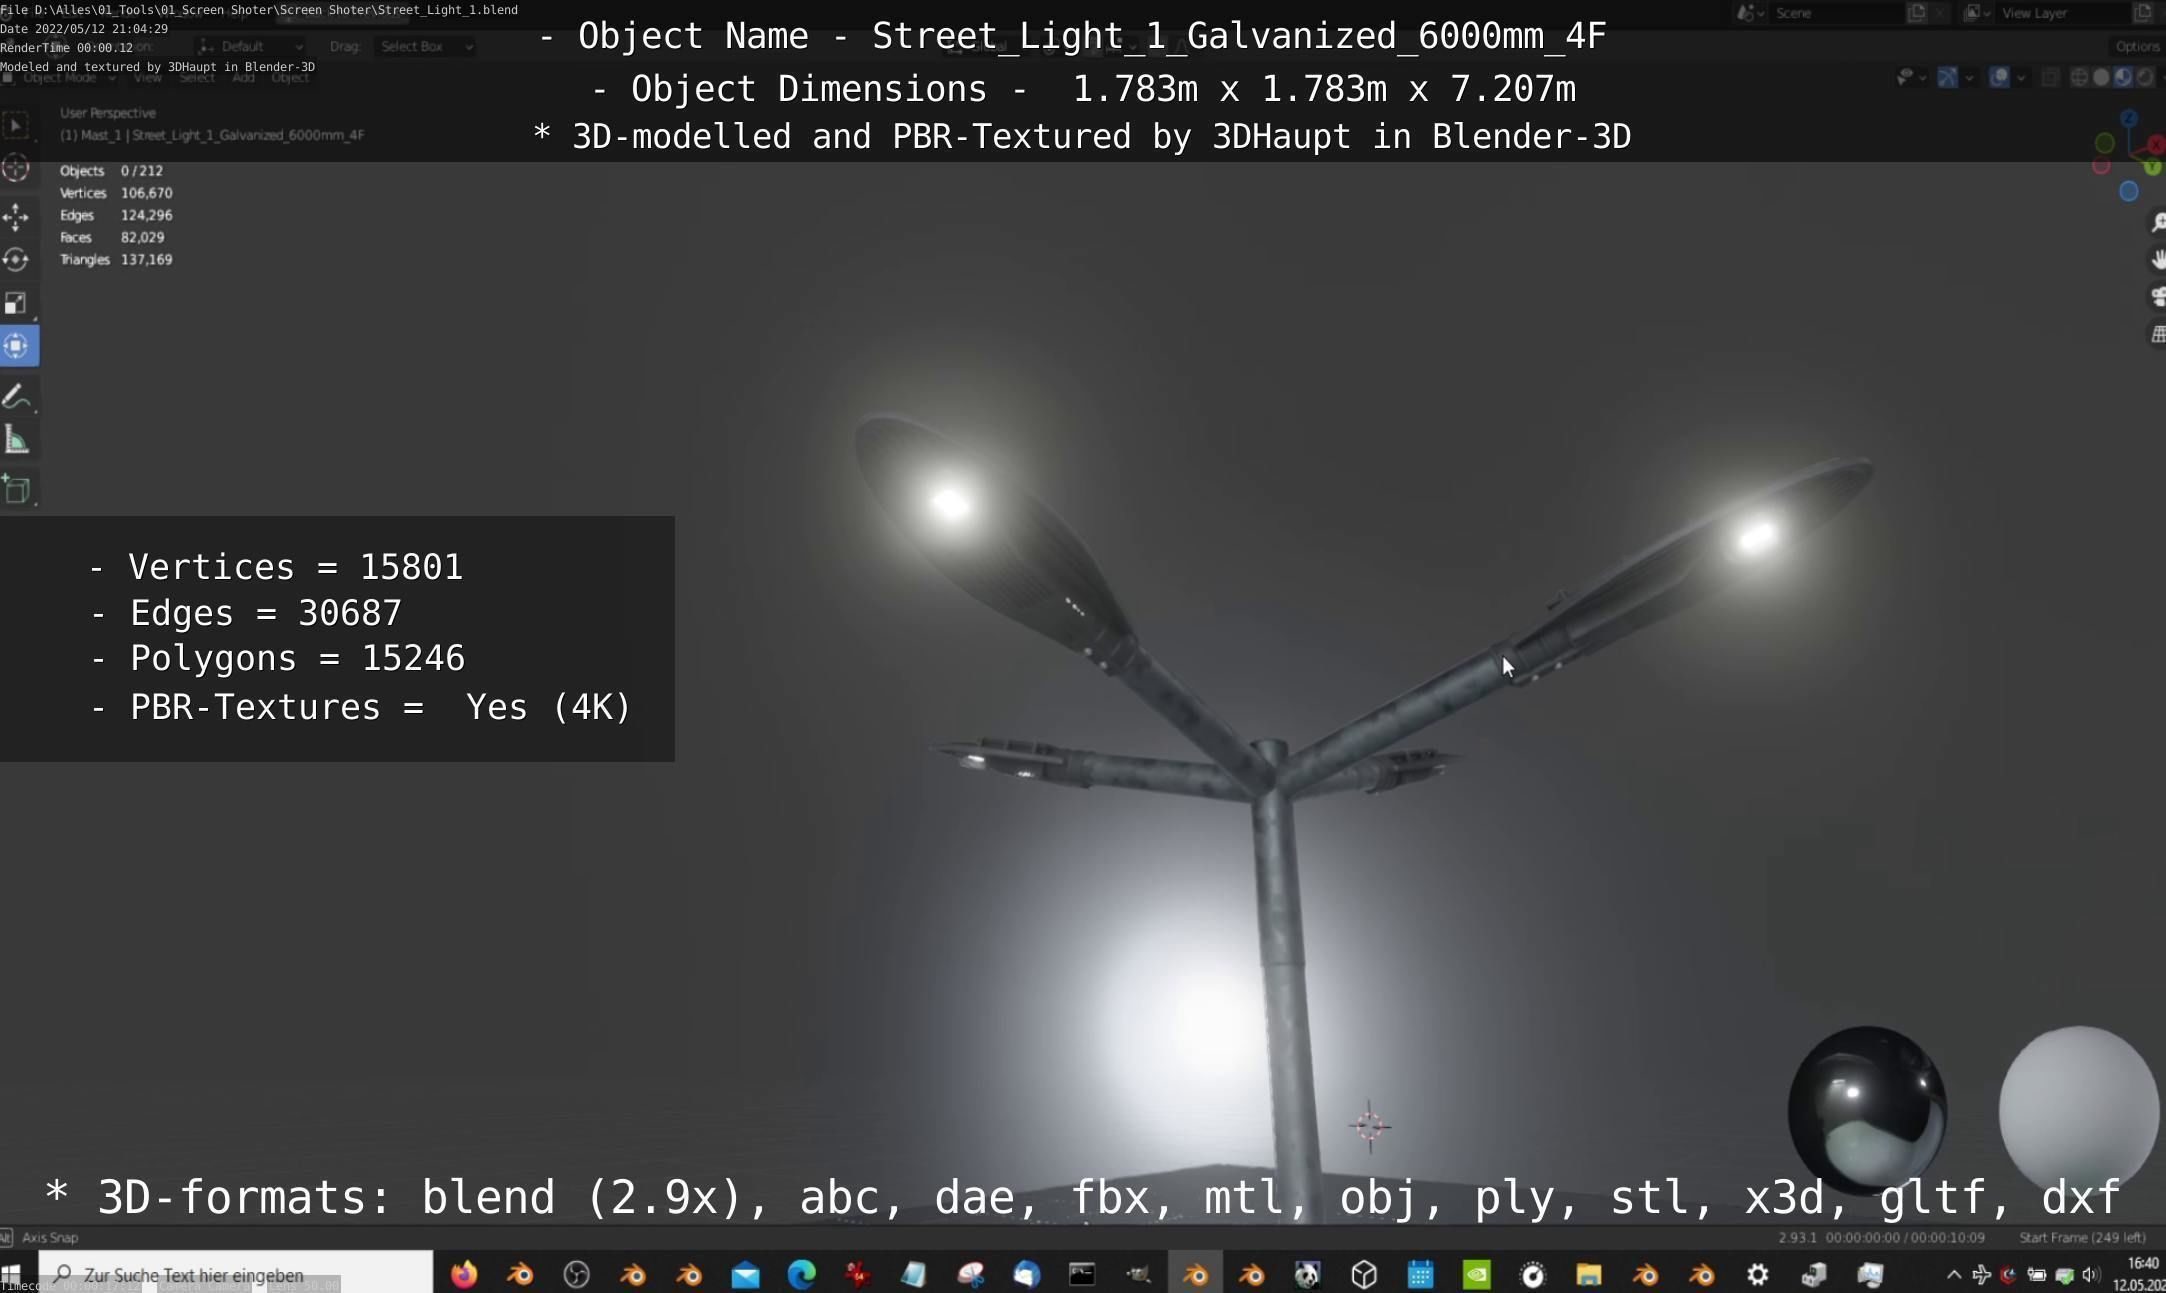Click the Axis Snap status text
The image size is (2166, 1293).
(49, 1237)
